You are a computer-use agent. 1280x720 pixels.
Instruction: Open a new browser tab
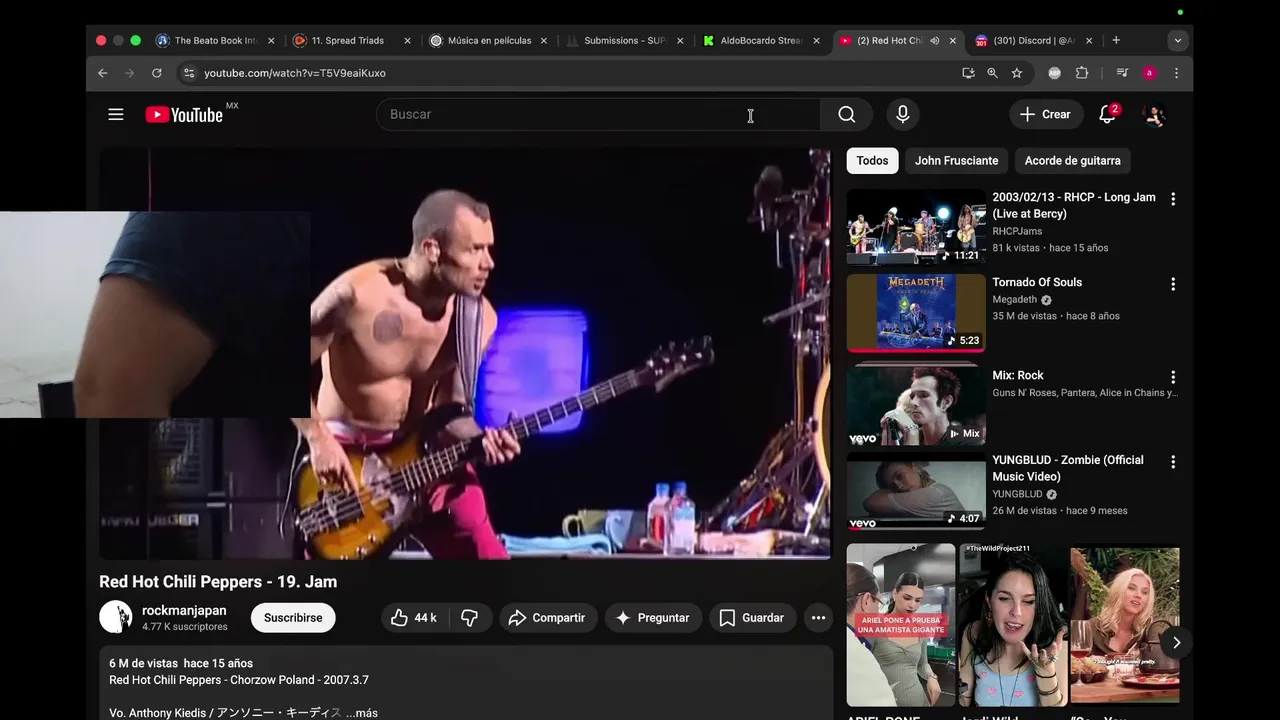tap(1116, 41)
